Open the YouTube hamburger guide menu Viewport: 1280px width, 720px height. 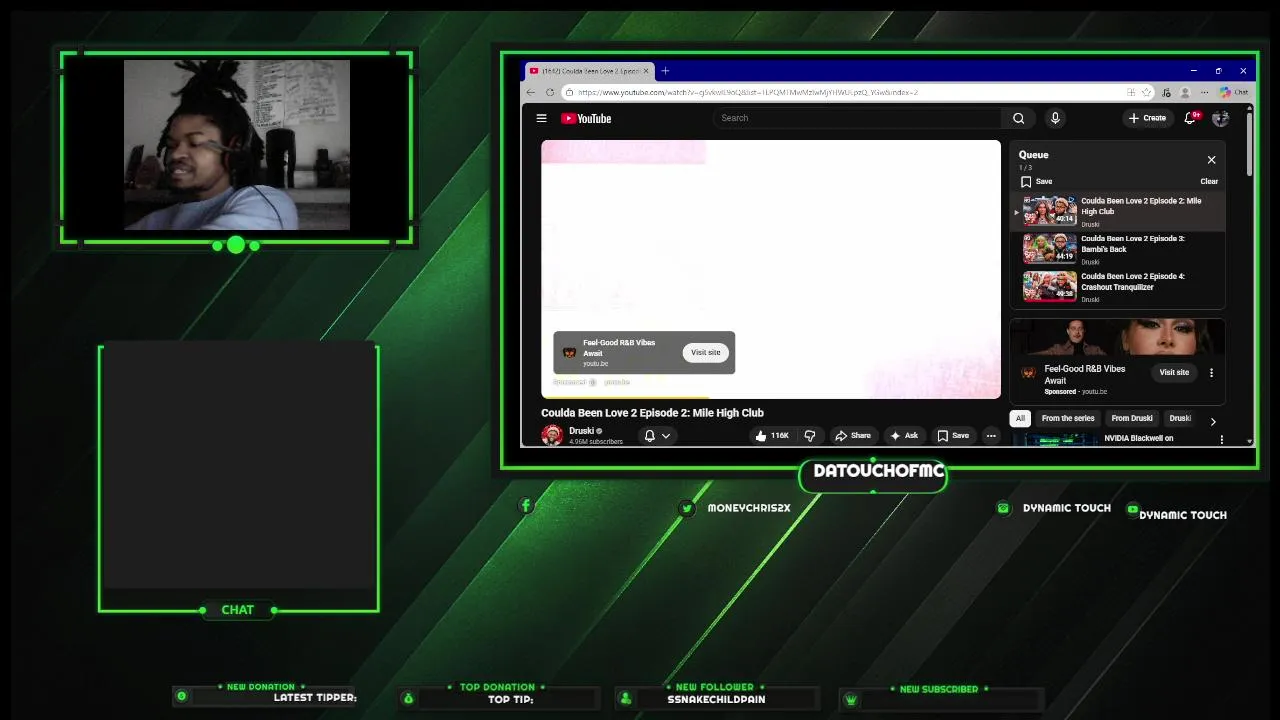pos(541,118)
